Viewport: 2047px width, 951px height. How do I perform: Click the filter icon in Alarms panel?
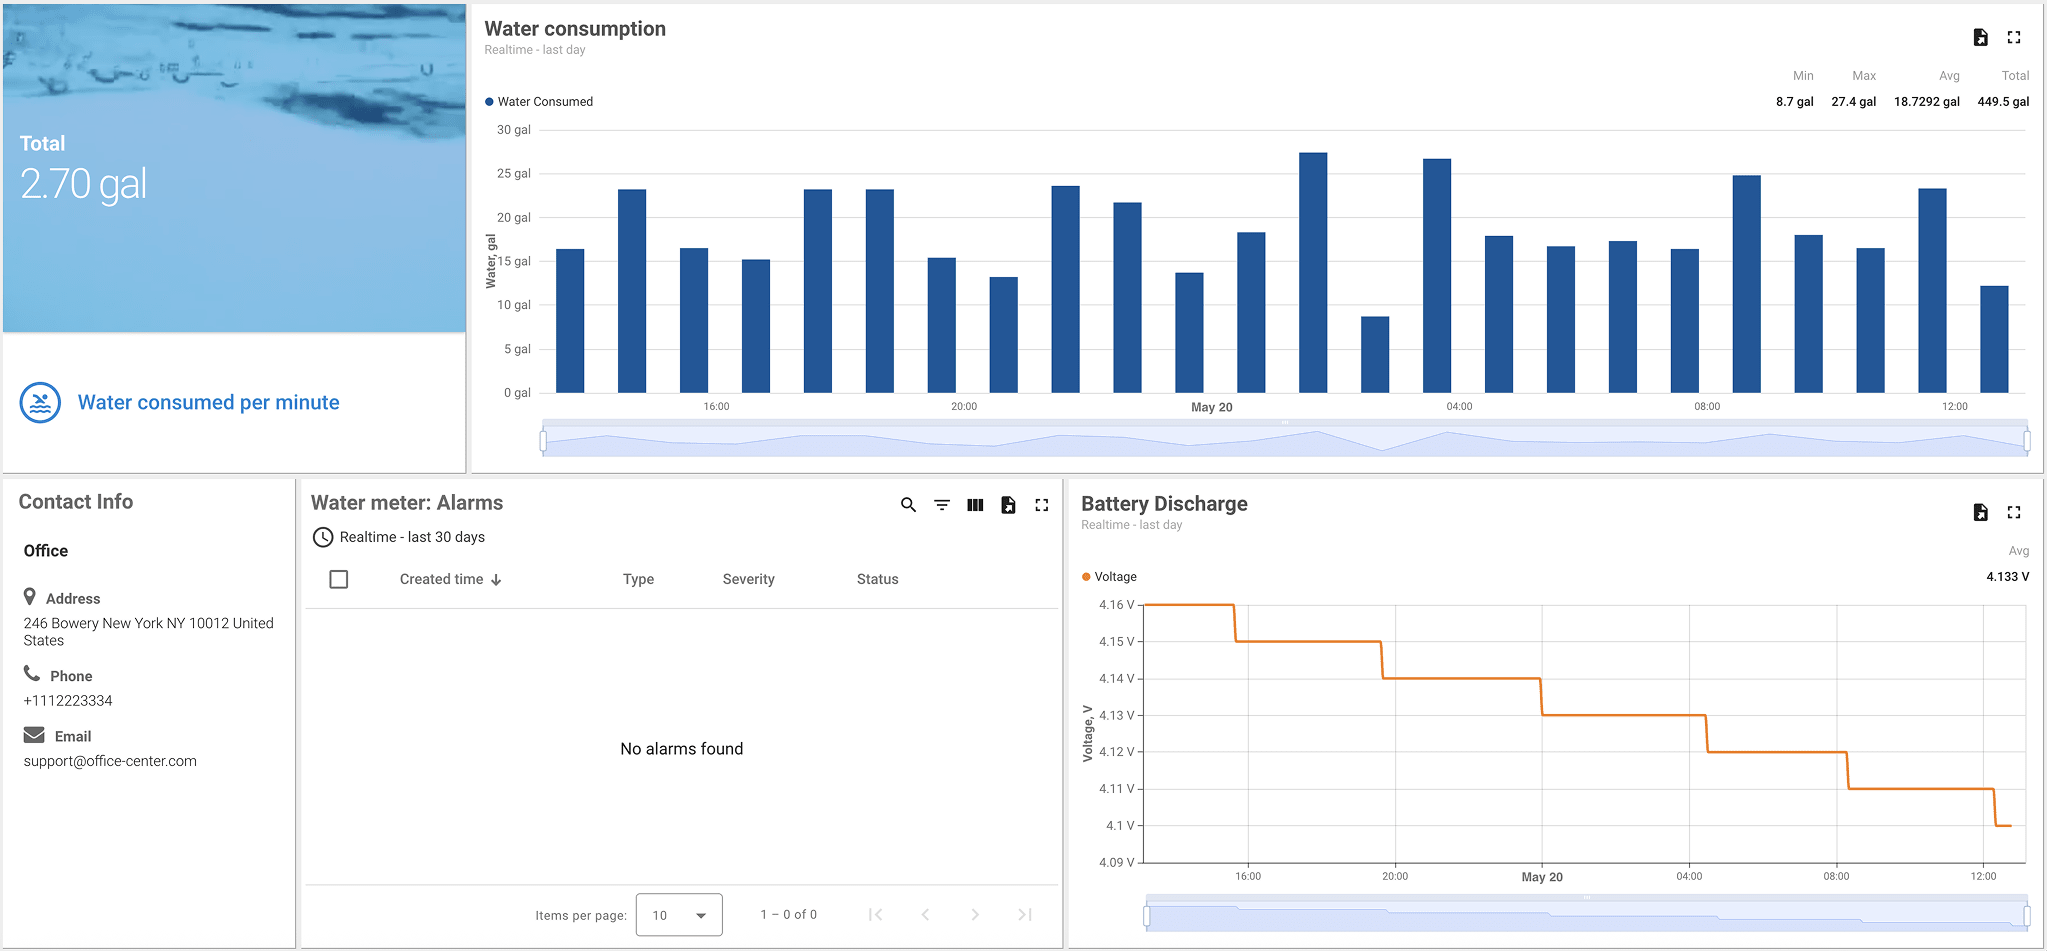point(942,505)
